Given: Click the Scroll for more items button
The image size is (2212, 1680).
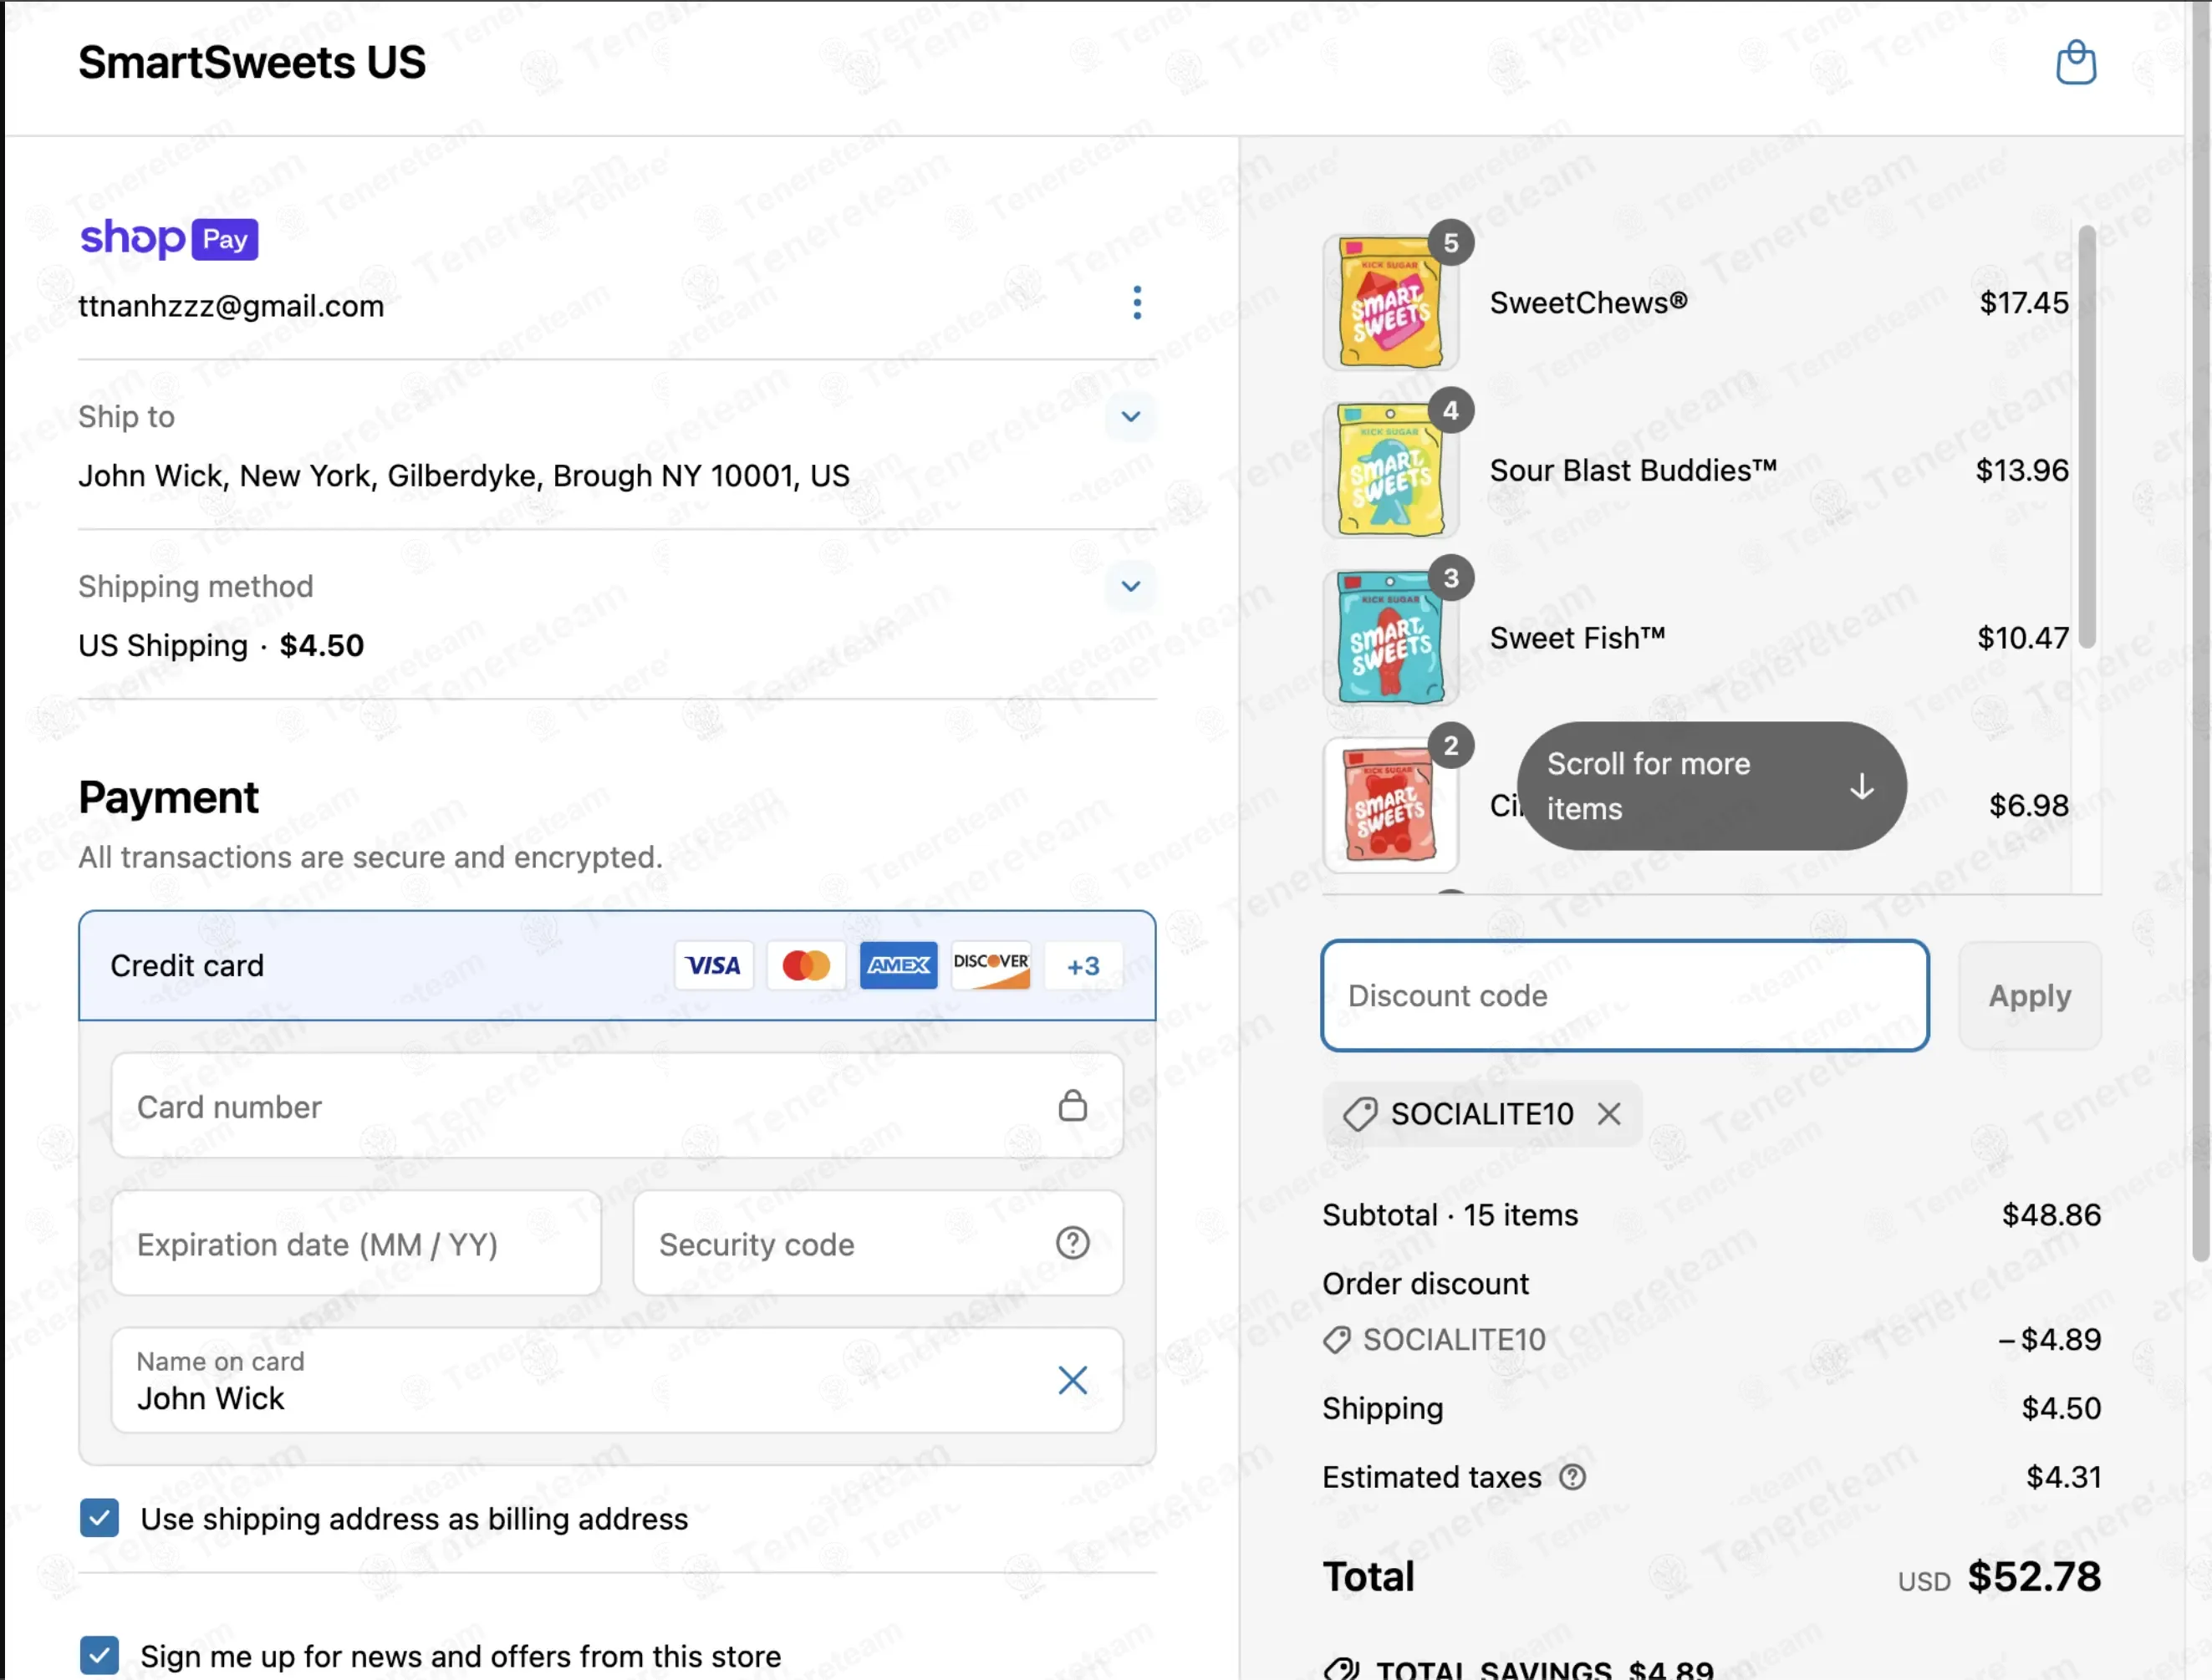Looking at the screenshot, I should click(1711, 786).
